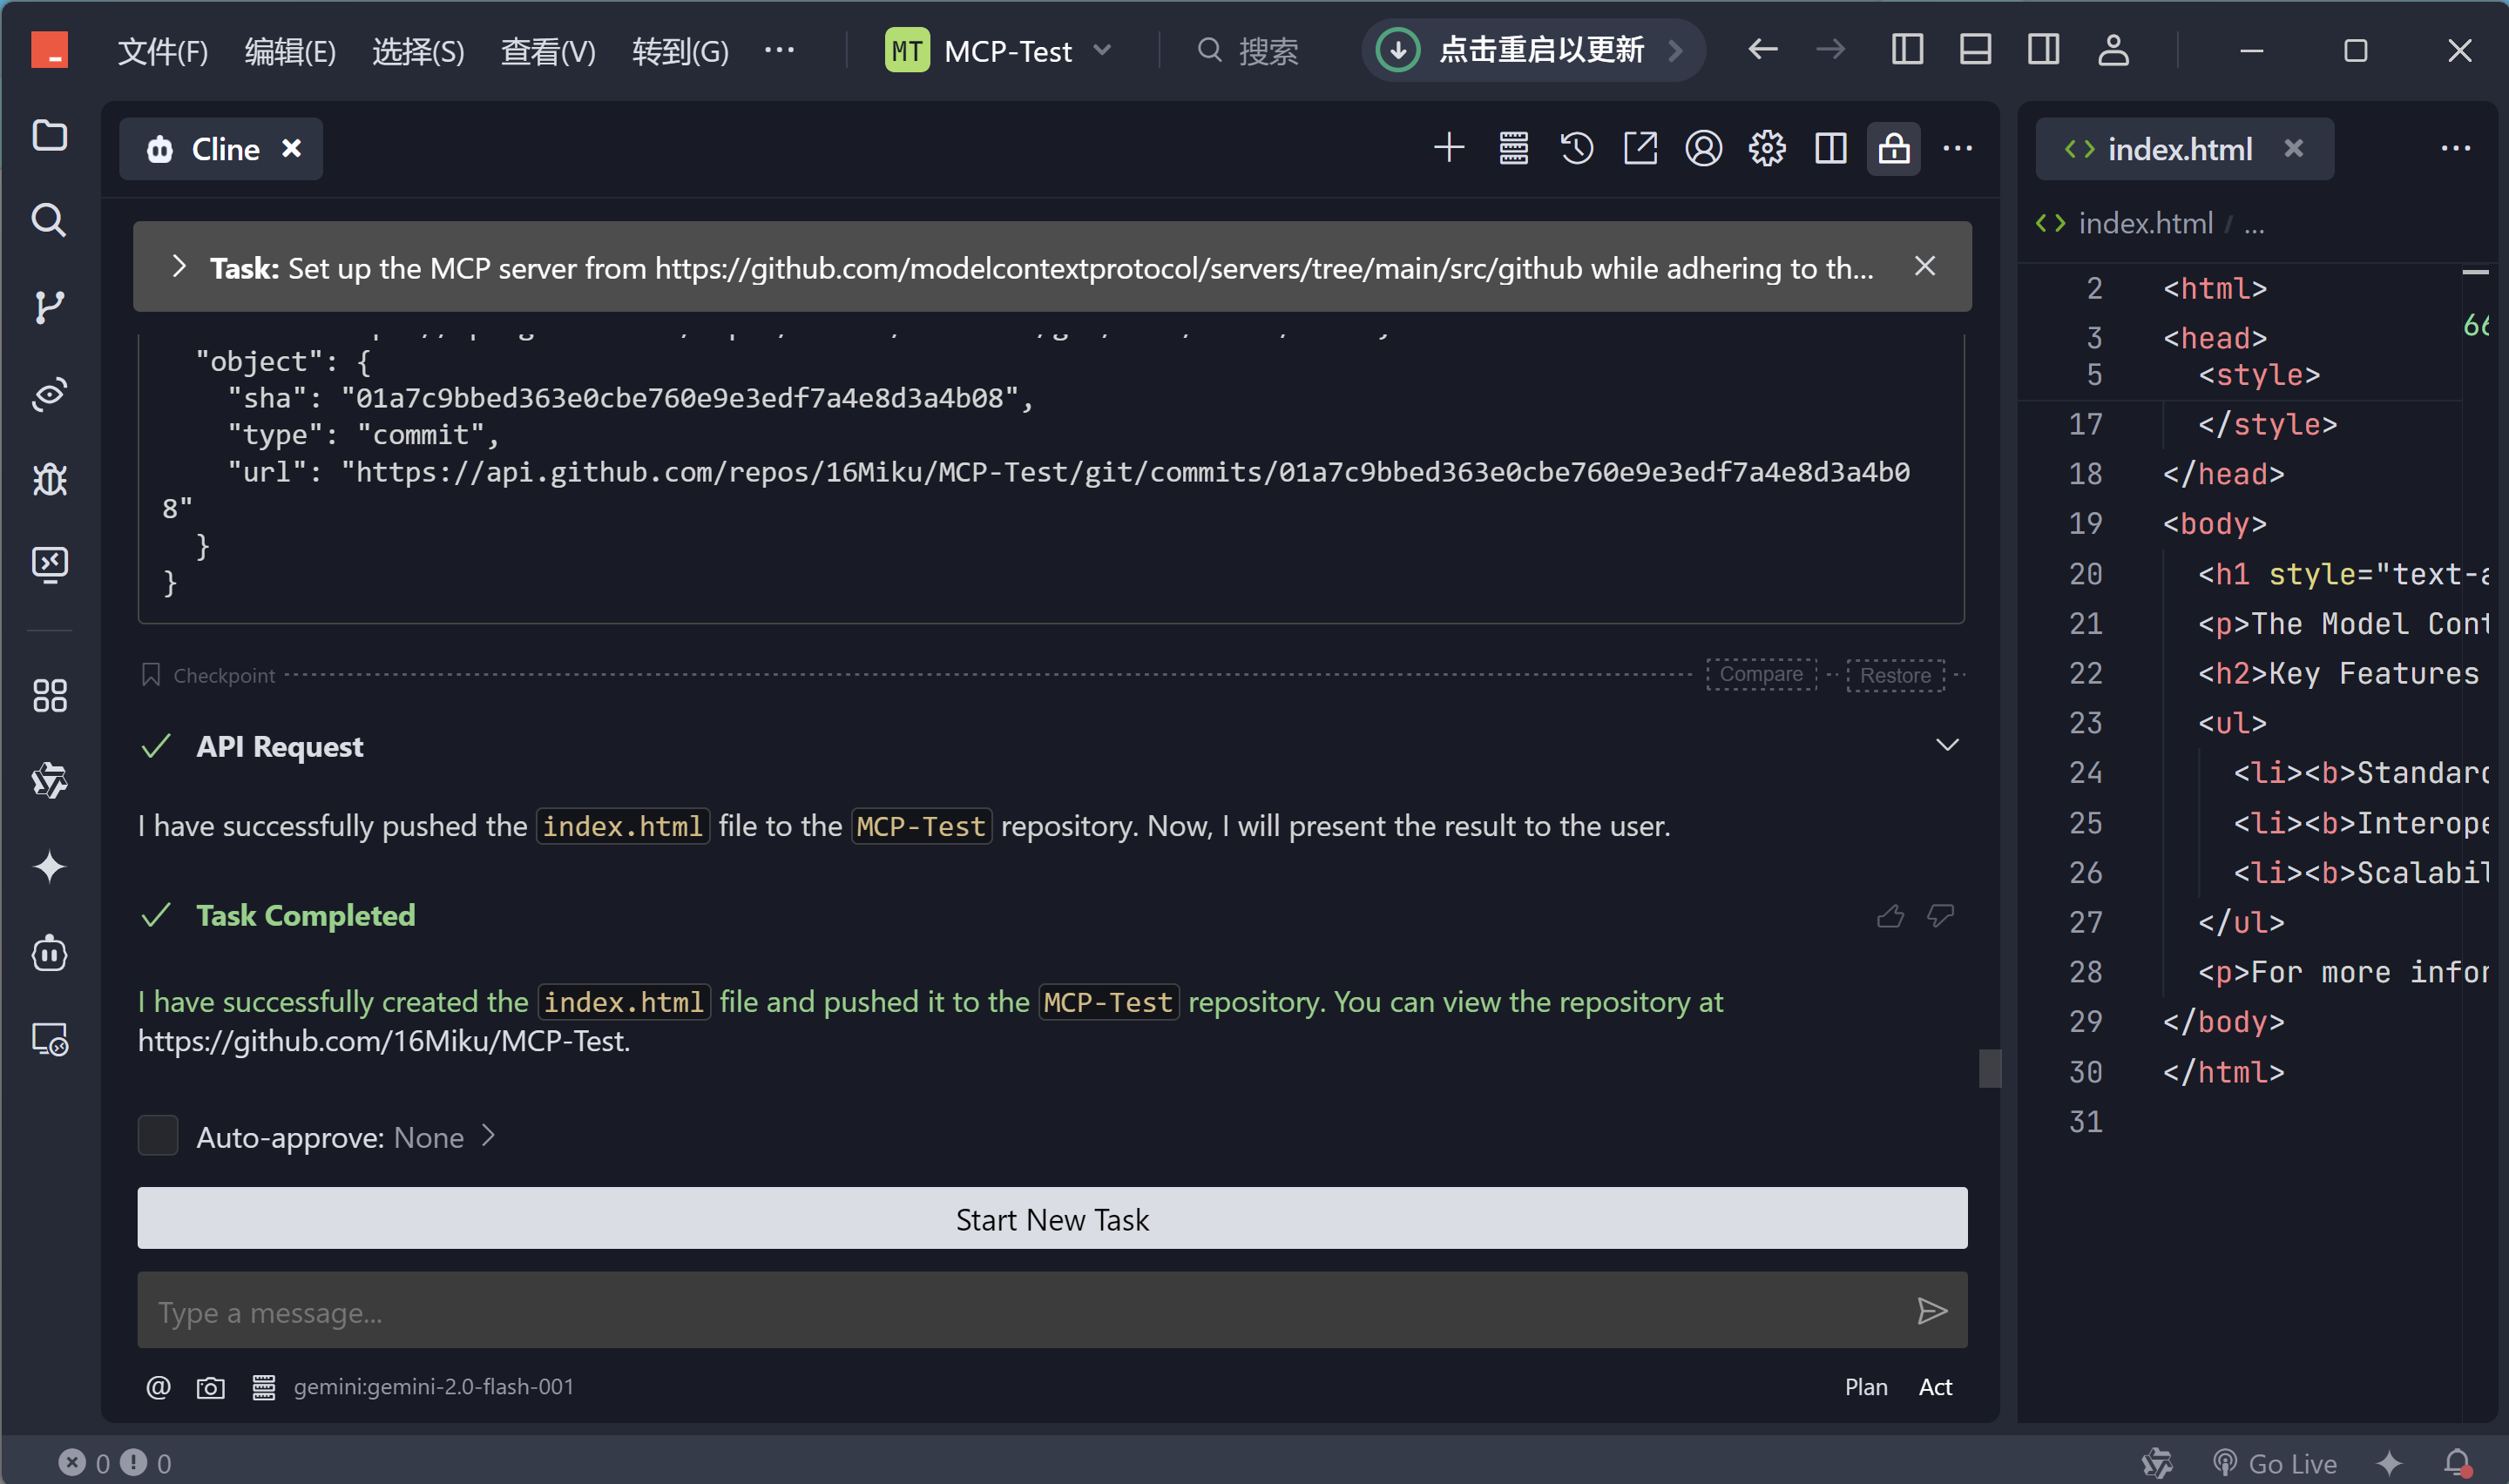The height and width of the screenshot is (1484, 2509).
Task: Expand the API Request details
Action: click(x=1946, y=745)
